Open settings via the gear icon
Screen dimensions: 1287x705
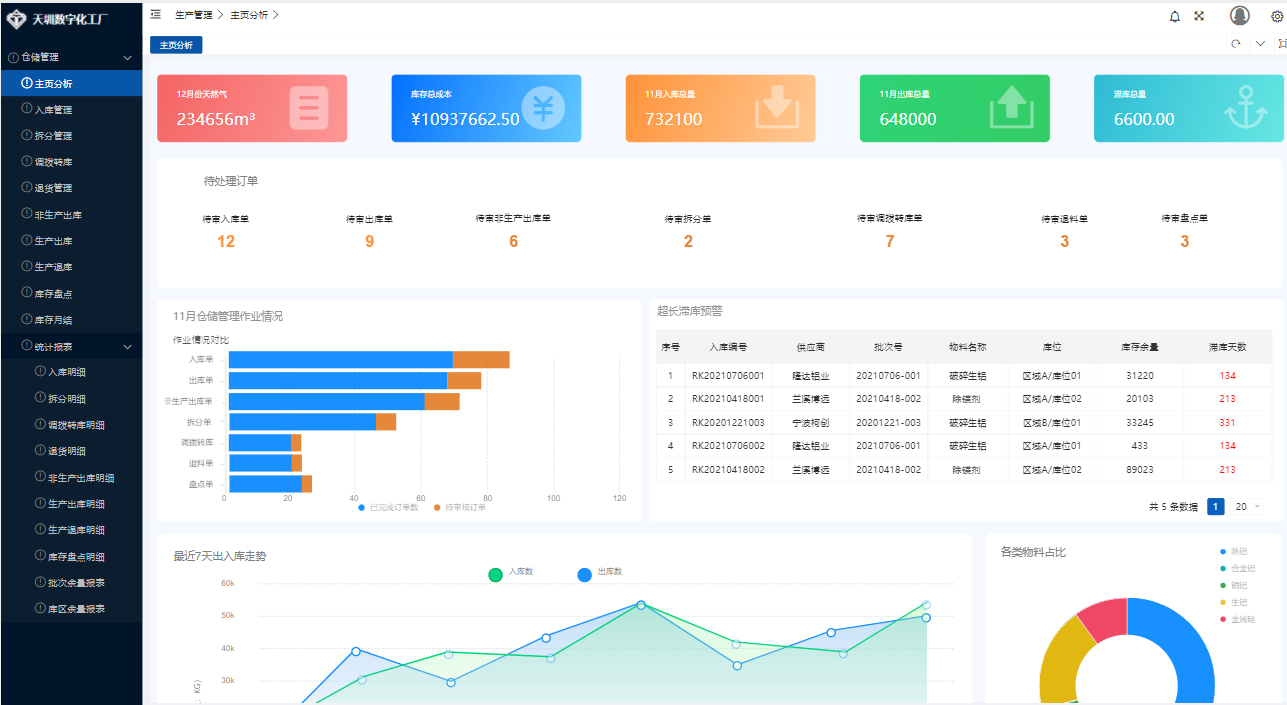click(1276, 17)
